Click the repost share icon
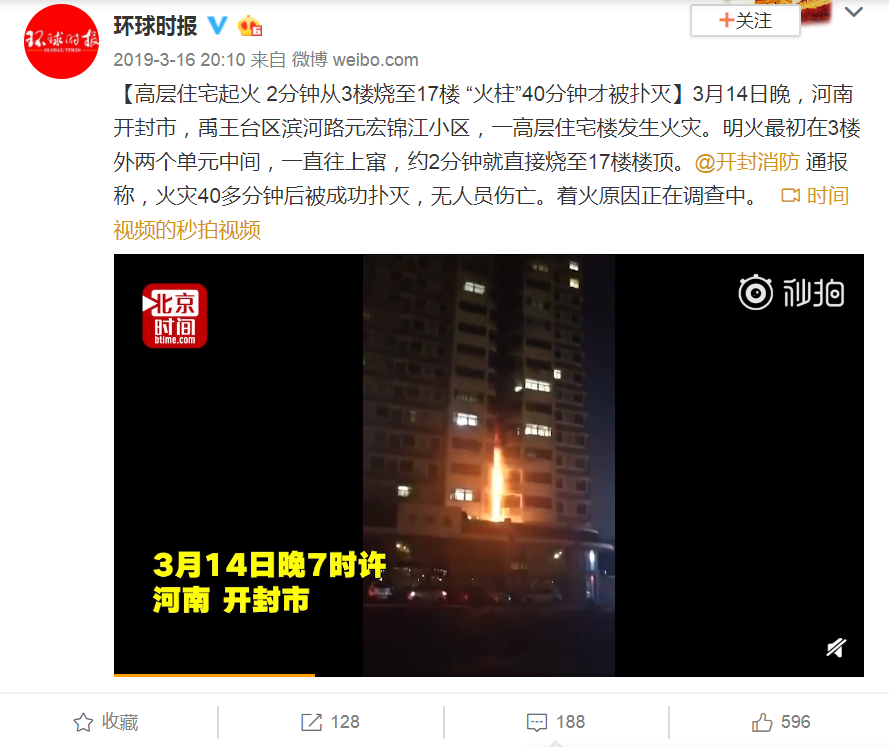This screenshot has height=747, width=889. click(311, 722)
